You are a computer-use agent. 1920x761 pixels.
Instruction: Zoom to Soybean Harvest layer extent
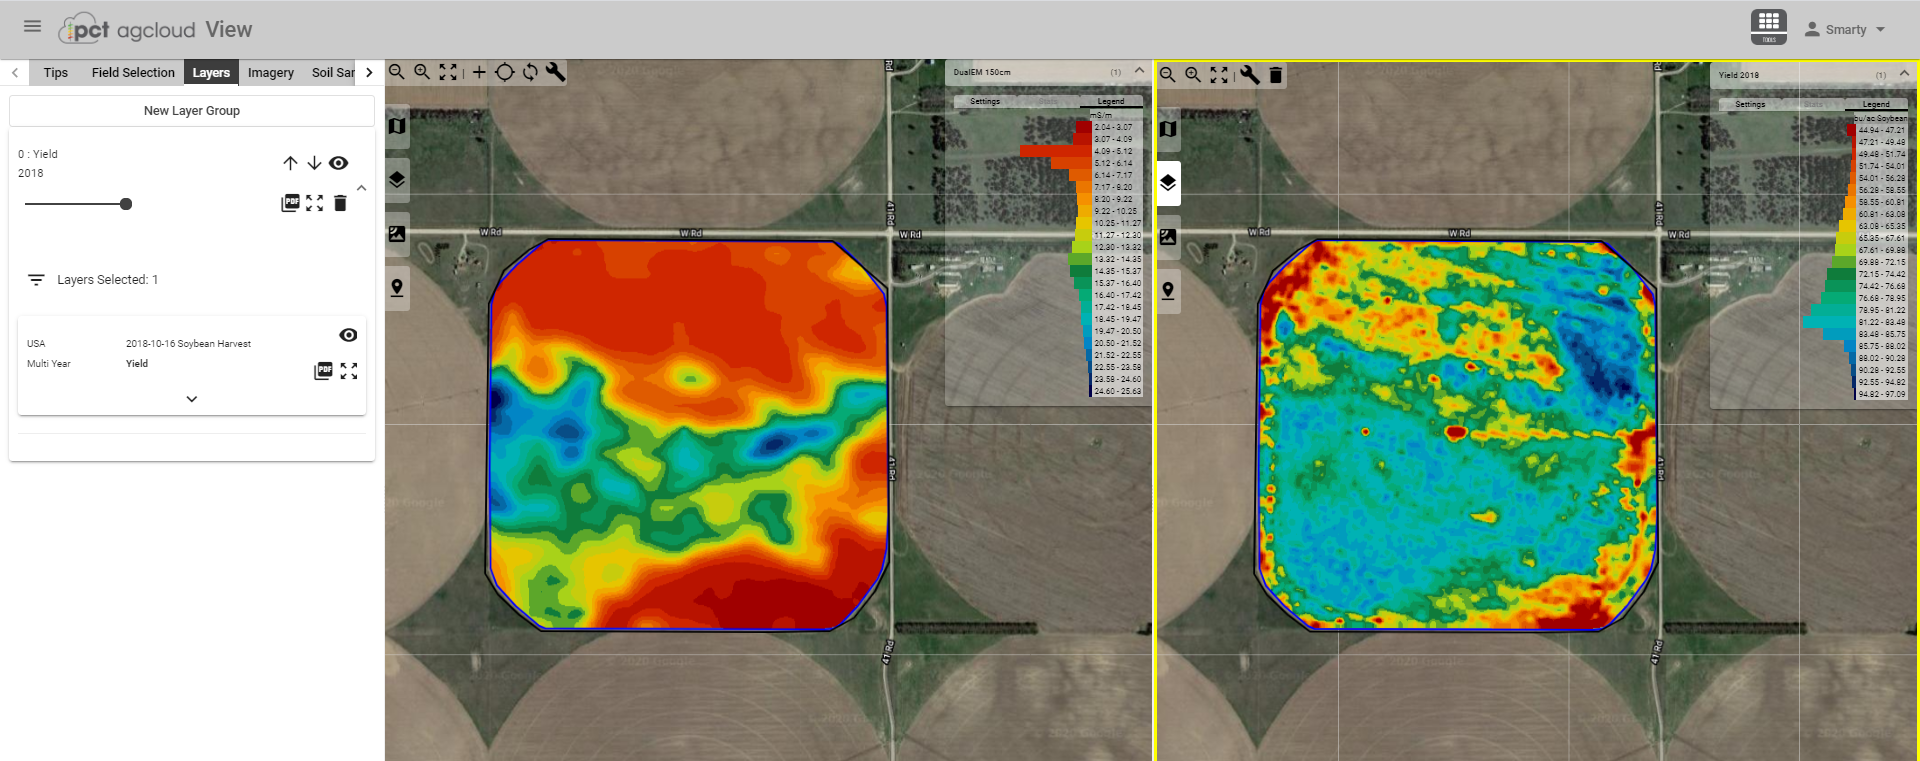pyautogui.click(x=349, y=371)
